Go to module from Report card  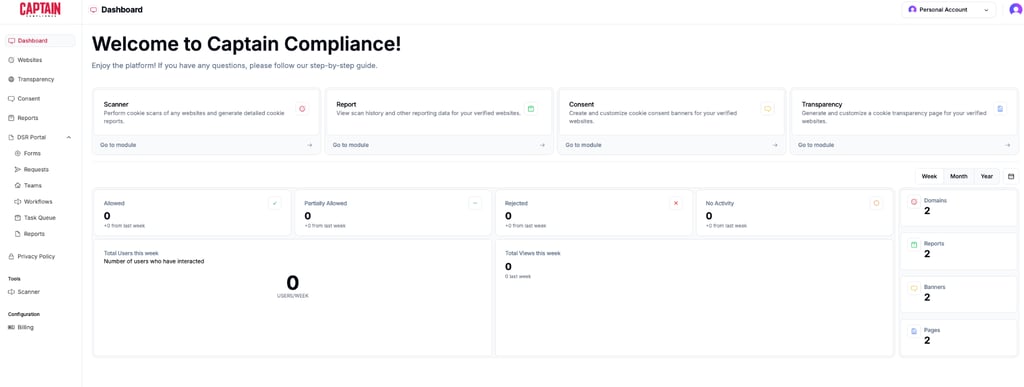pos(351,145)
